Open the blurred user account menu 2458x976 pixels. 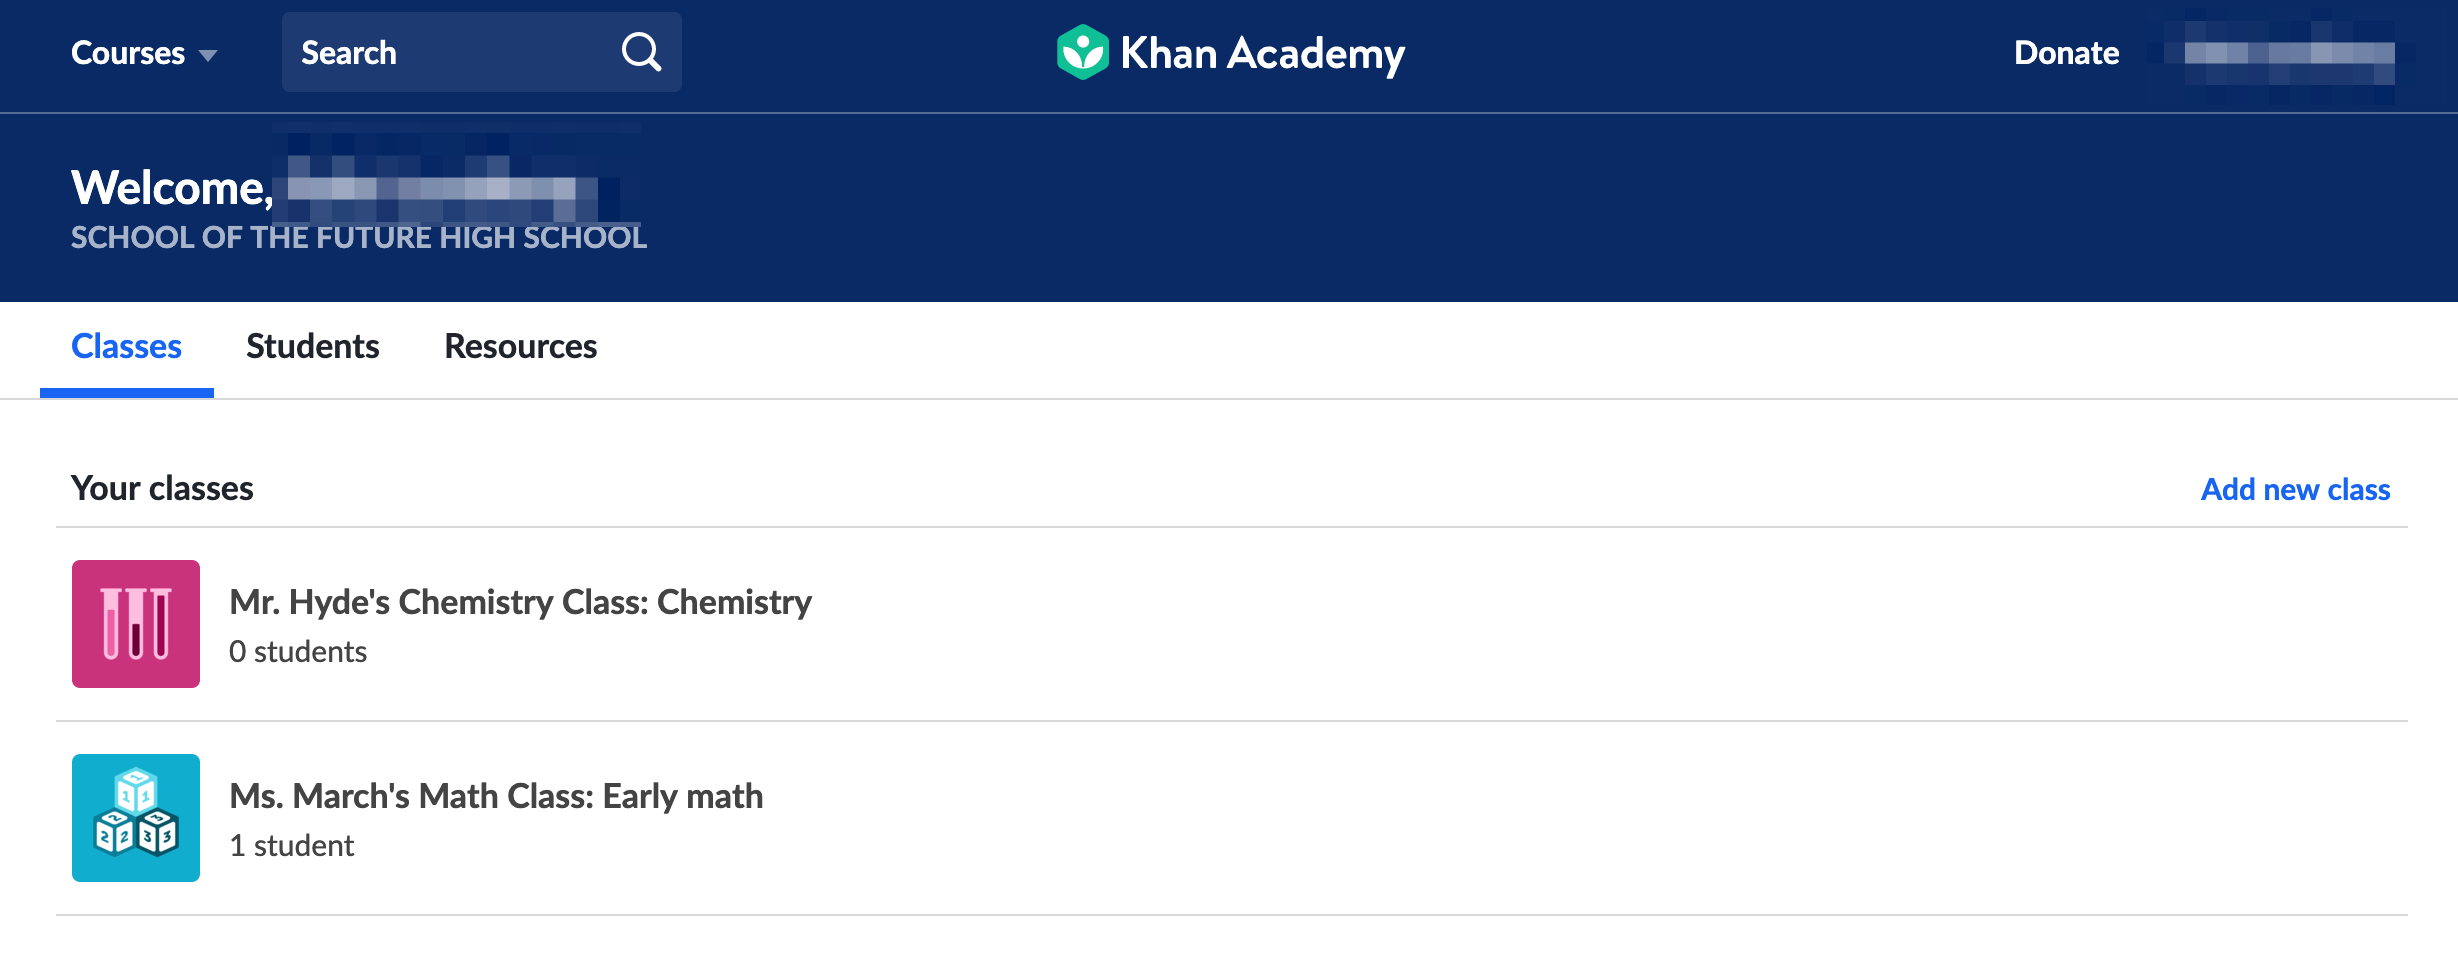pyautogui.click(x=2289, y=54)
